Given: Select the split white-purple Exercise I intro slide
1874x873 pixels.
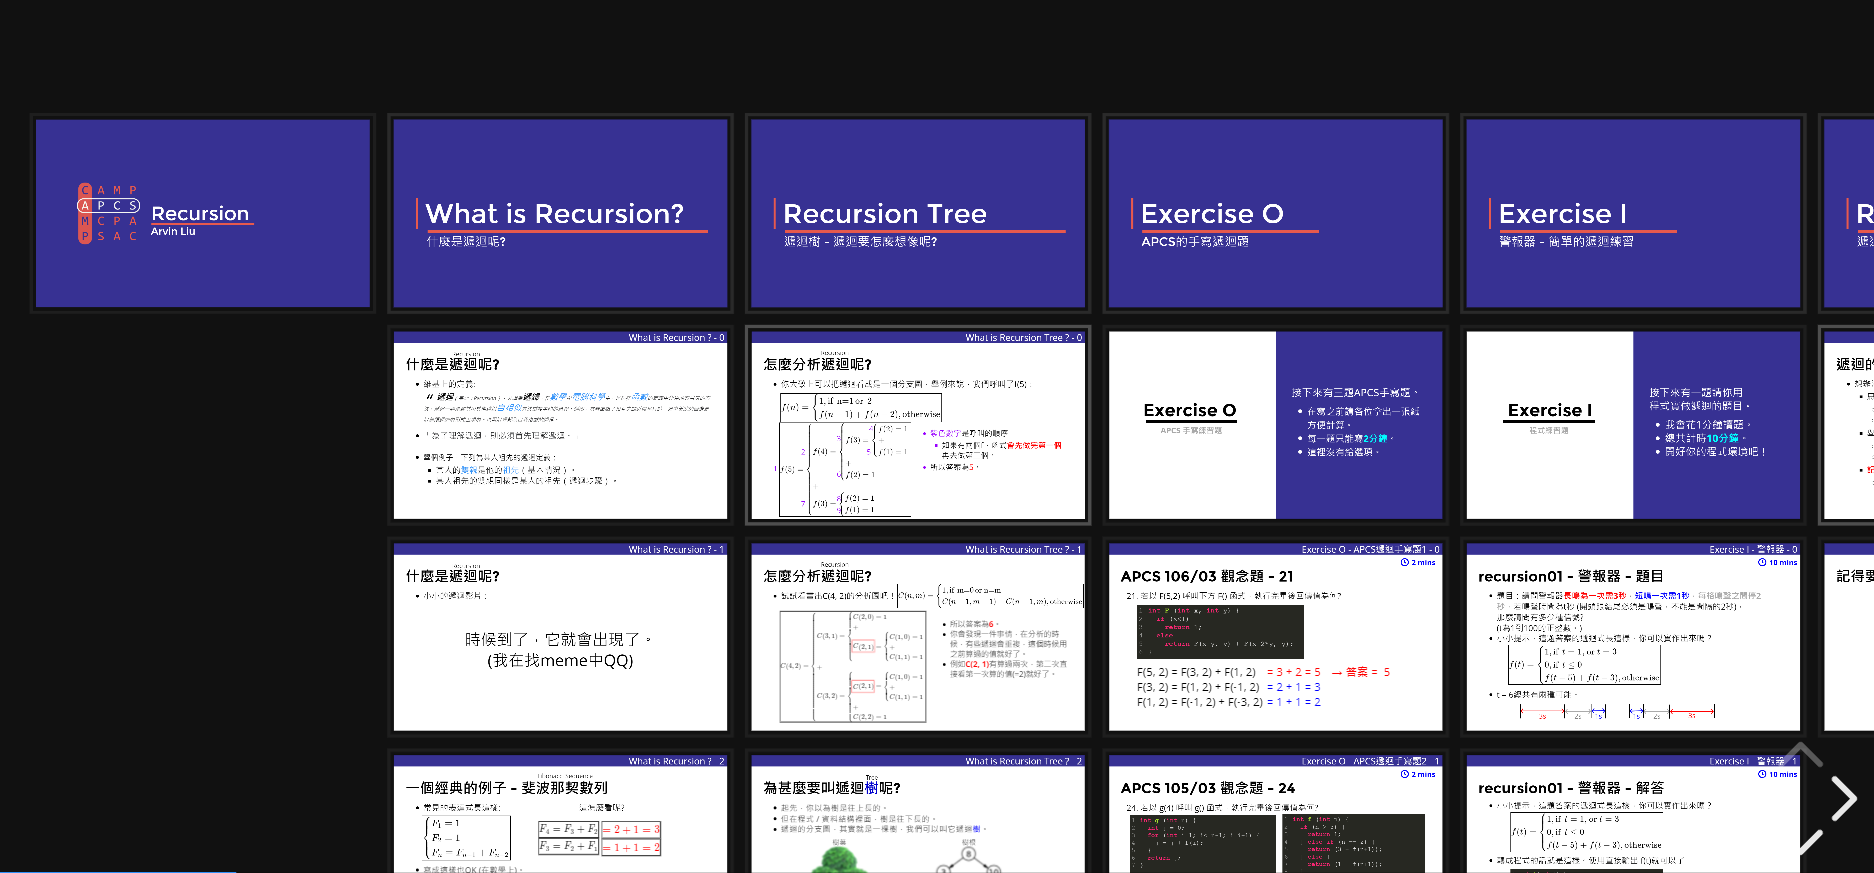Looking at the screenshot, I should point(1633,425).
